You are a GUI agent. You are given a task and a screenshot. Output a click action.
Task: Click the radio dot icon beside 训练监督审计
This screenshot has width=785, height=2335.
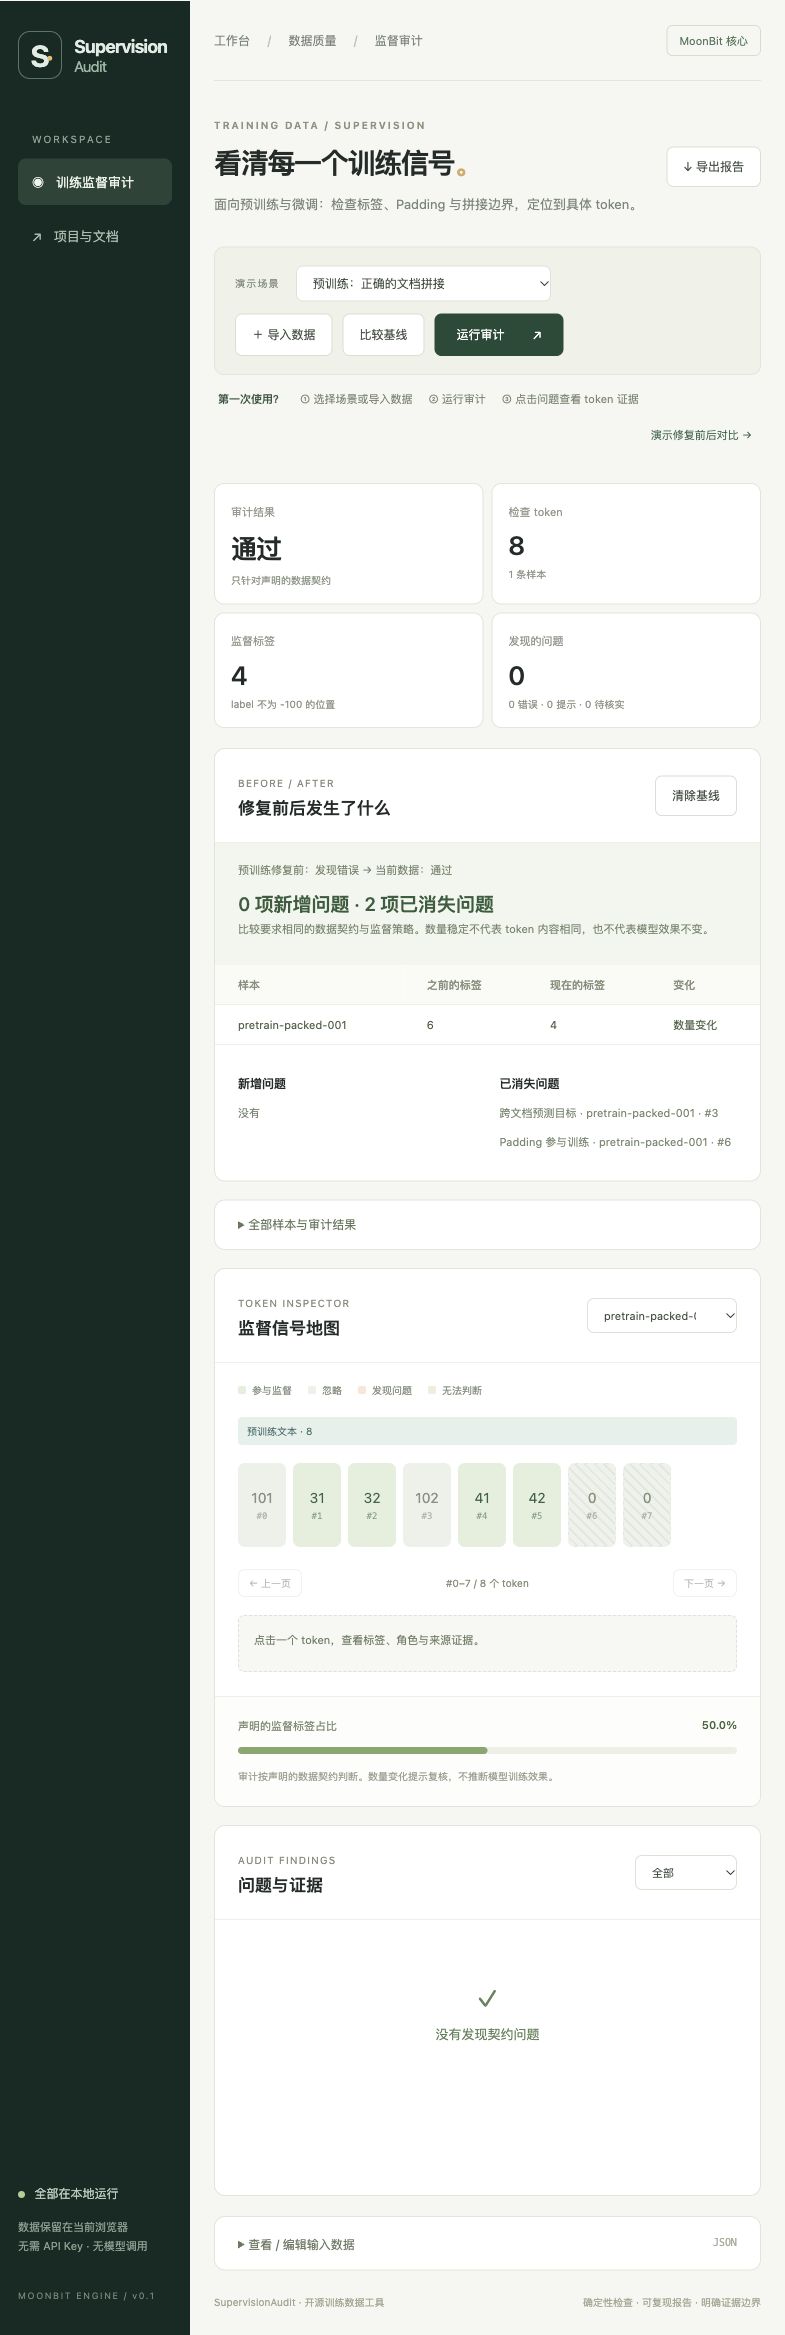point(38,182)
